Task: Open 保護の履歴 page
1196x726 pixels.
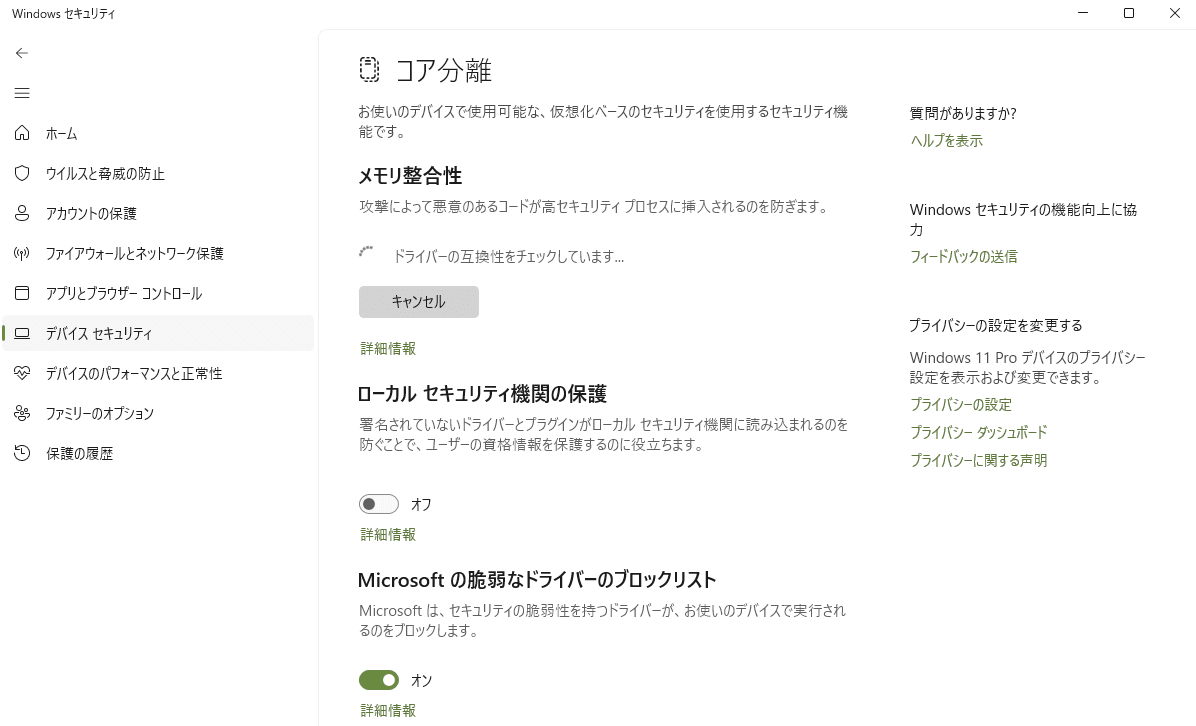Action: point(158,453)
